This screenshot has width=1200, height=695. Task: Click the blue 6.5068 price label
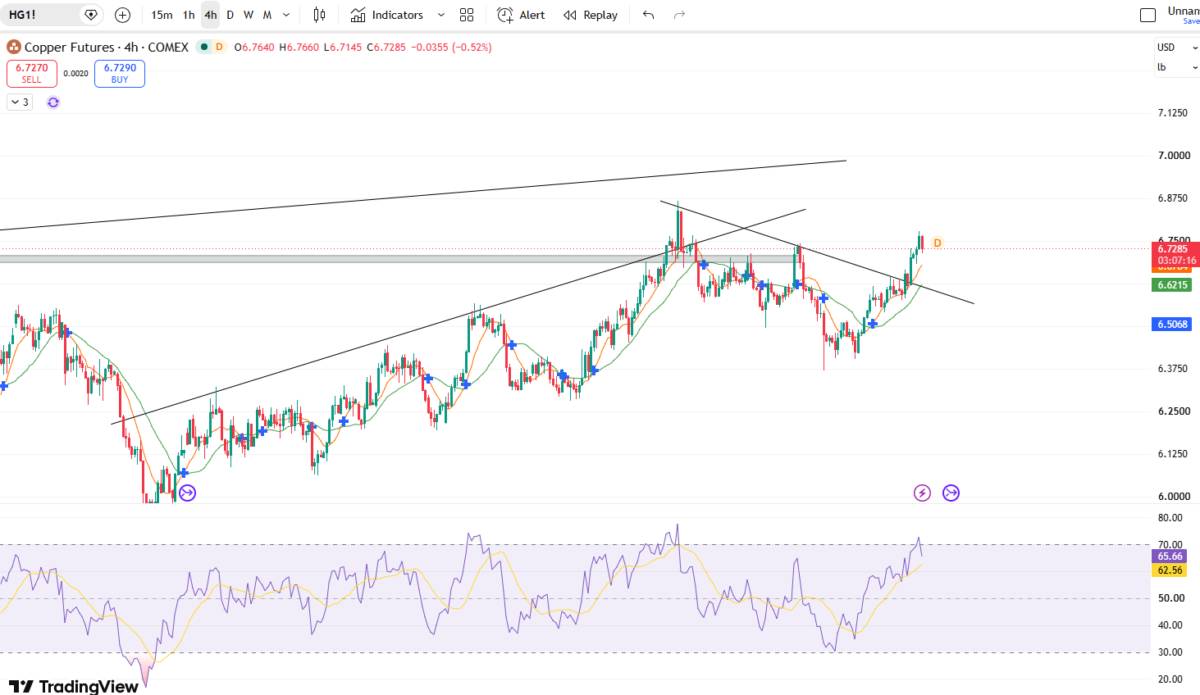click(x=1172, y=324)
